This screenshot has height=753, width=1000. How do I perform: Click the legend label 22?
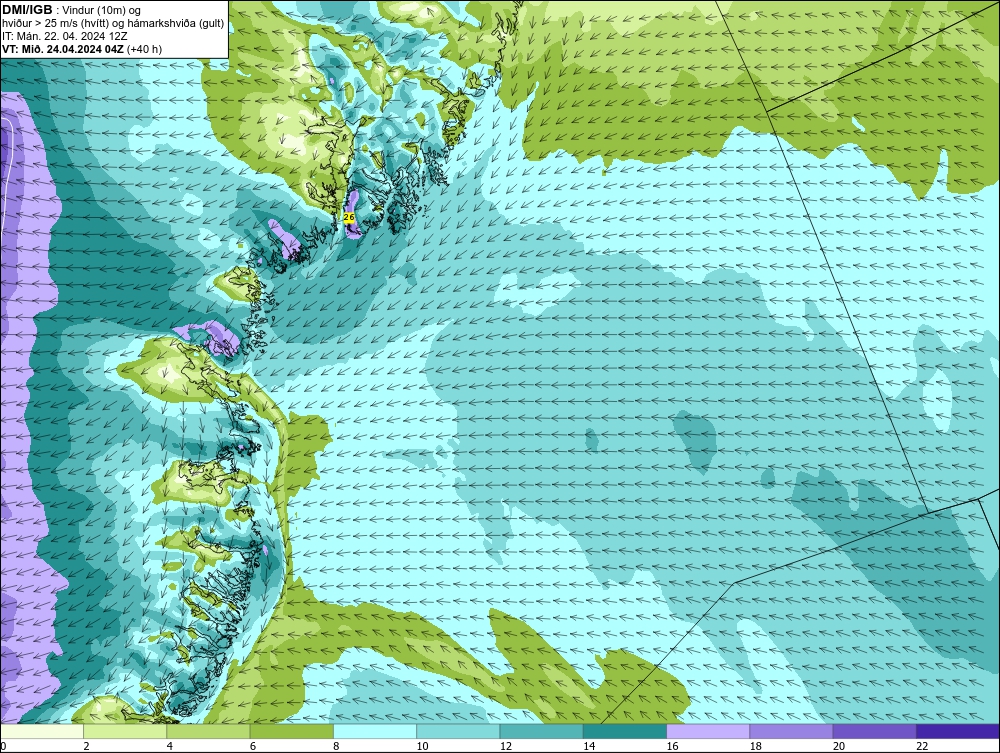click(x=922, y=746)
